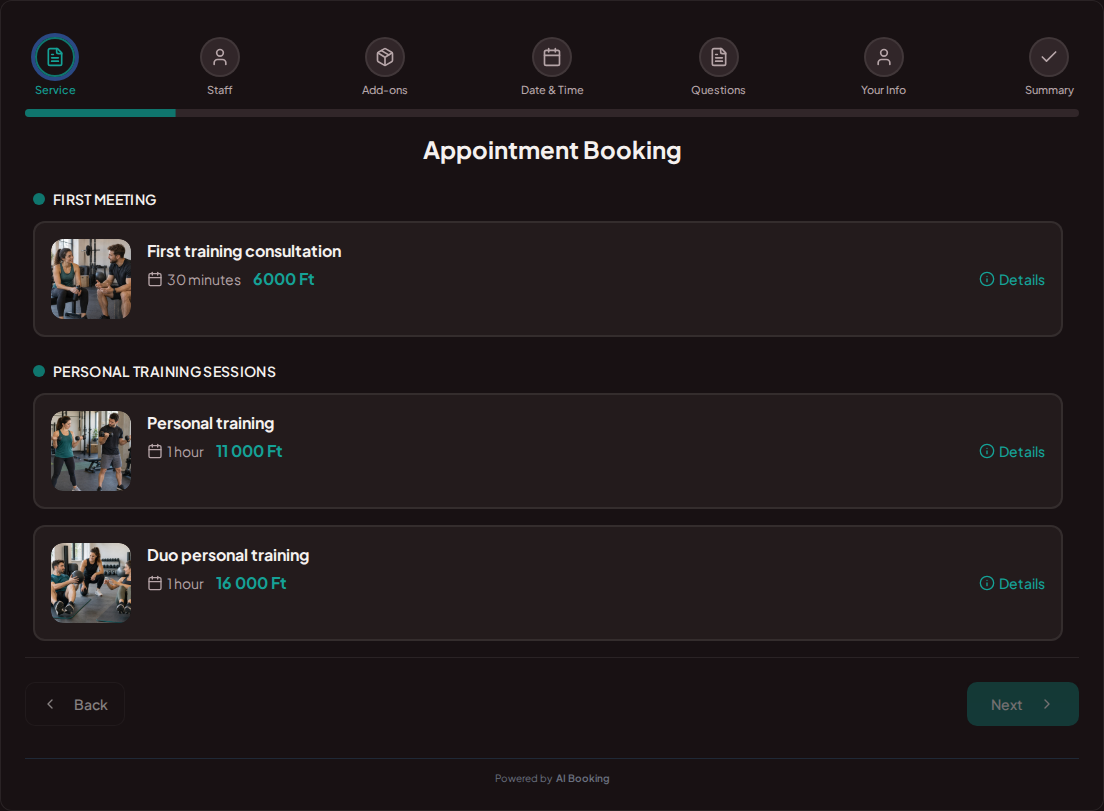The height and width of the screenshot is (811, 1104).
Task: Open the AI Booking footer link
Action: [x=582, y=779]
